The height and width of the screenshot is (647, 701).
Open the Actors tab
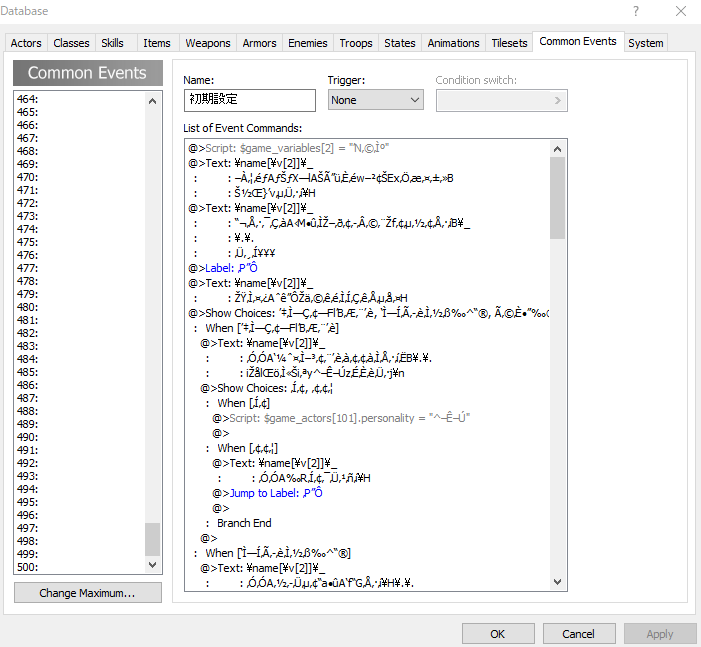tap(26, 43)
